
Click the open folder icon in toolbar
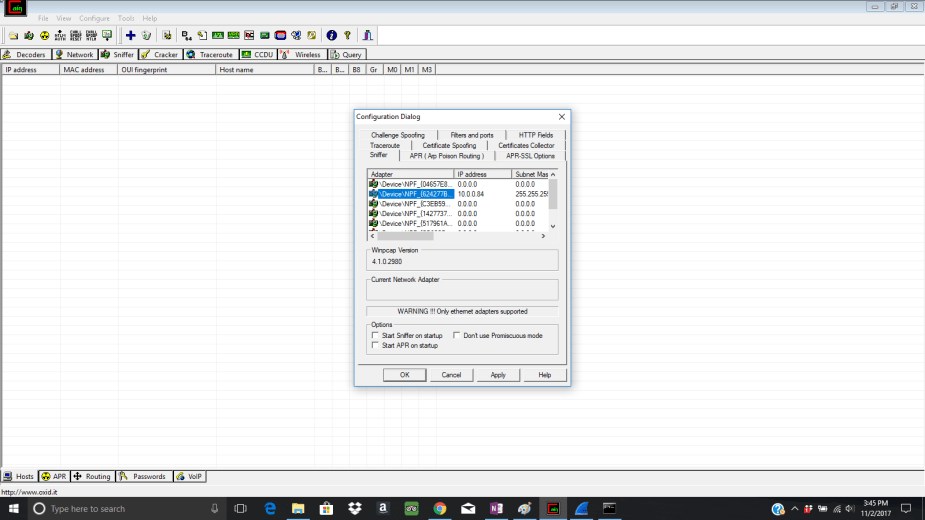pyautogui.click(x=13, y=35)
